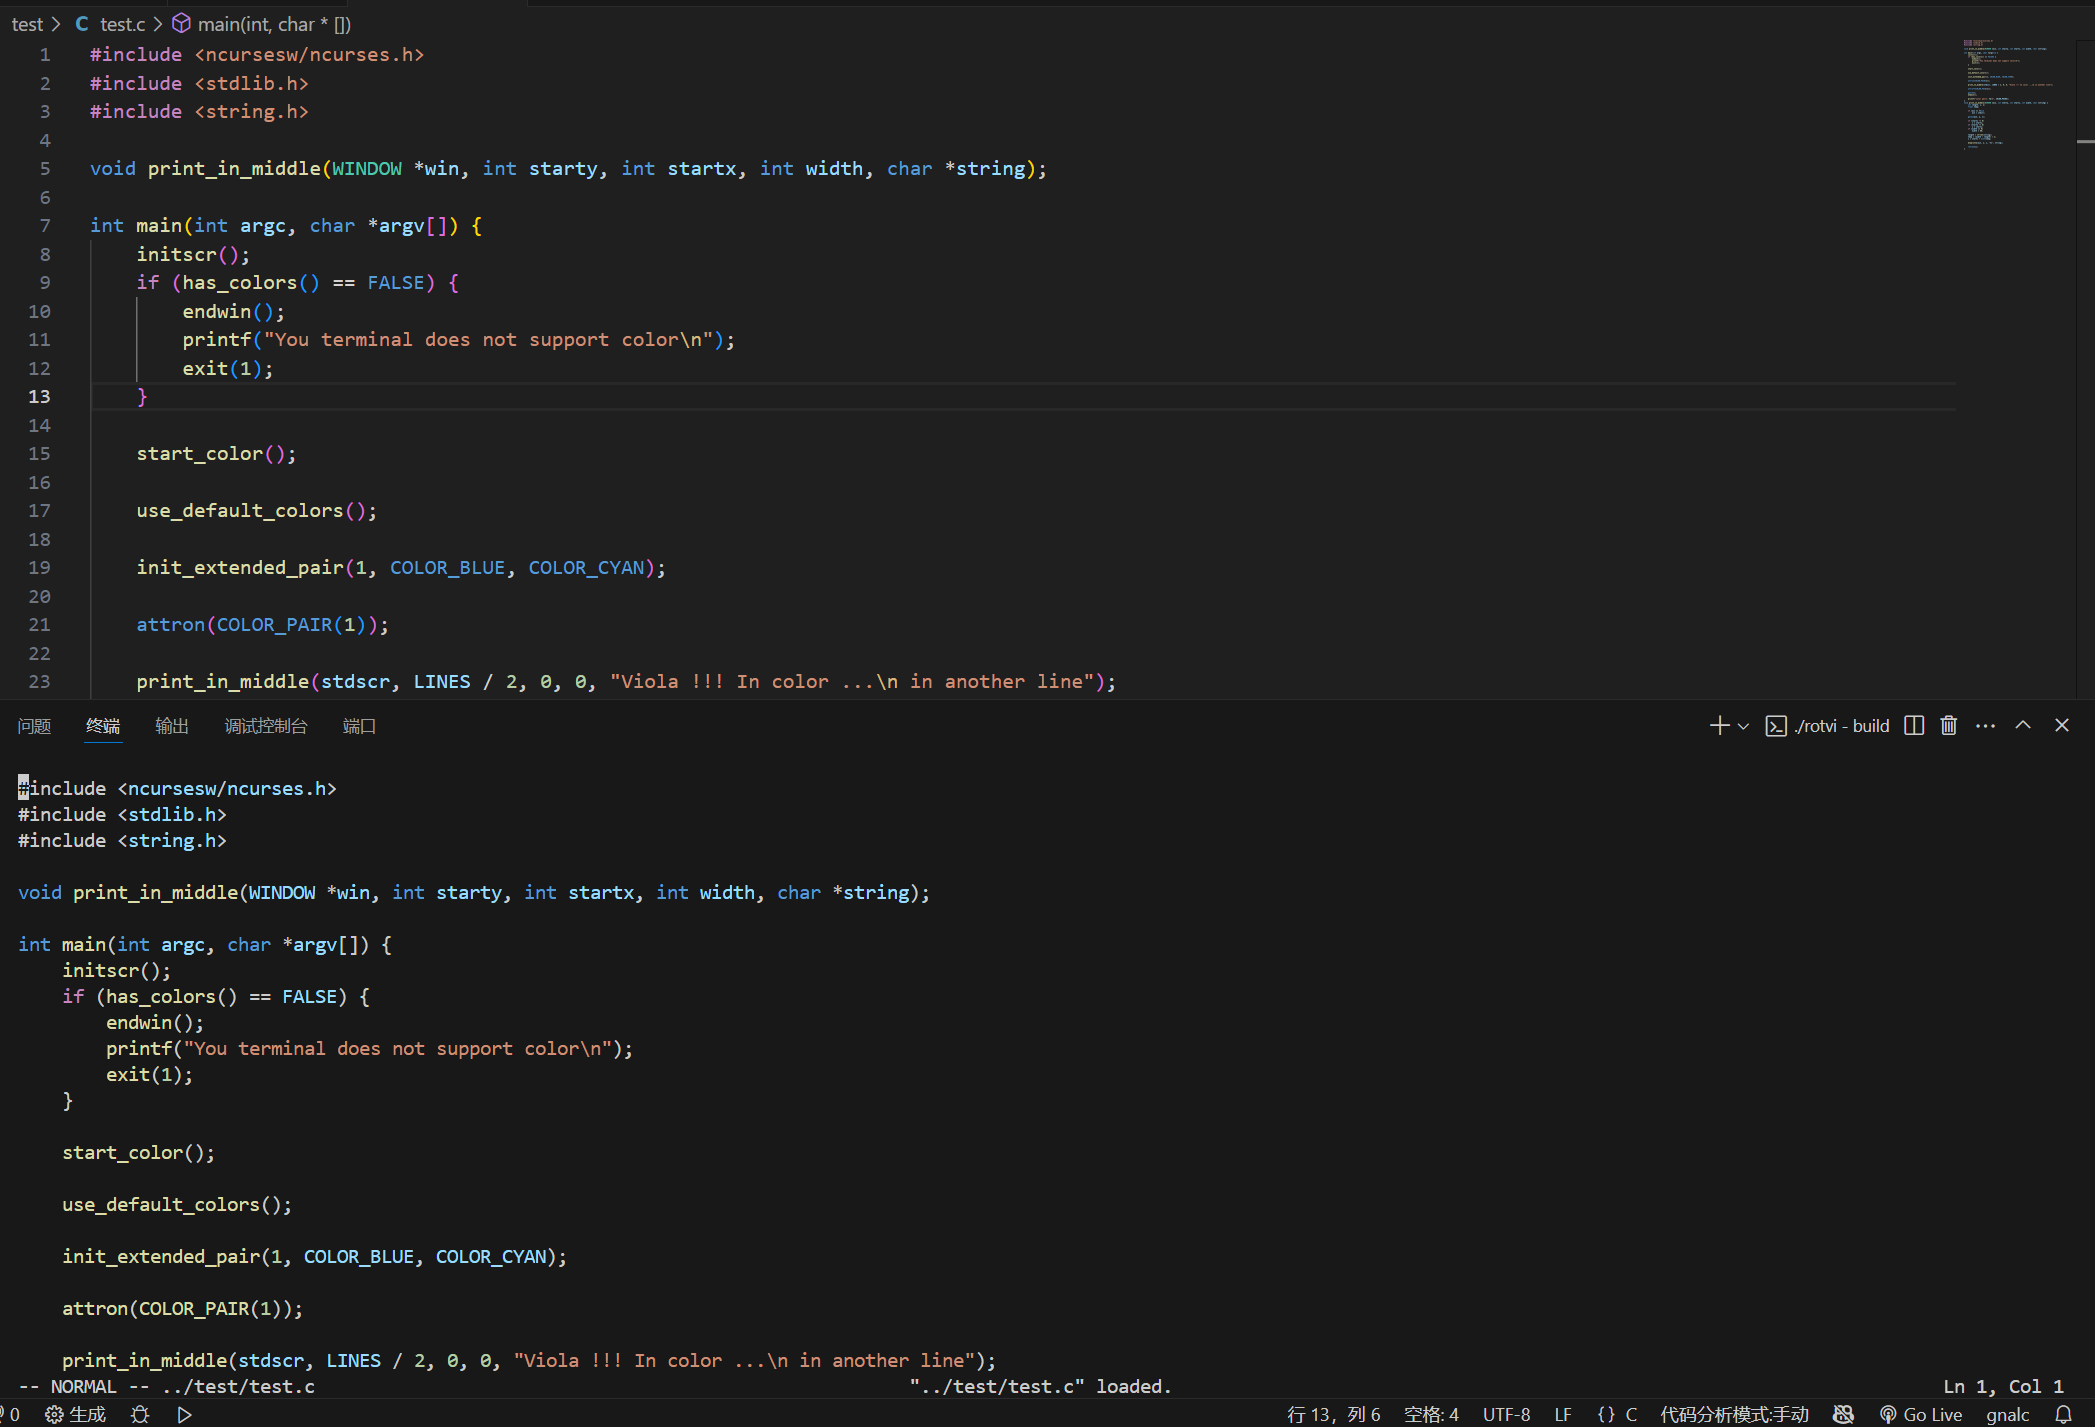The height and width of the screenshot is (1427, 2095).
Task: Open the notifications bell
Action: point(2063,1415)
